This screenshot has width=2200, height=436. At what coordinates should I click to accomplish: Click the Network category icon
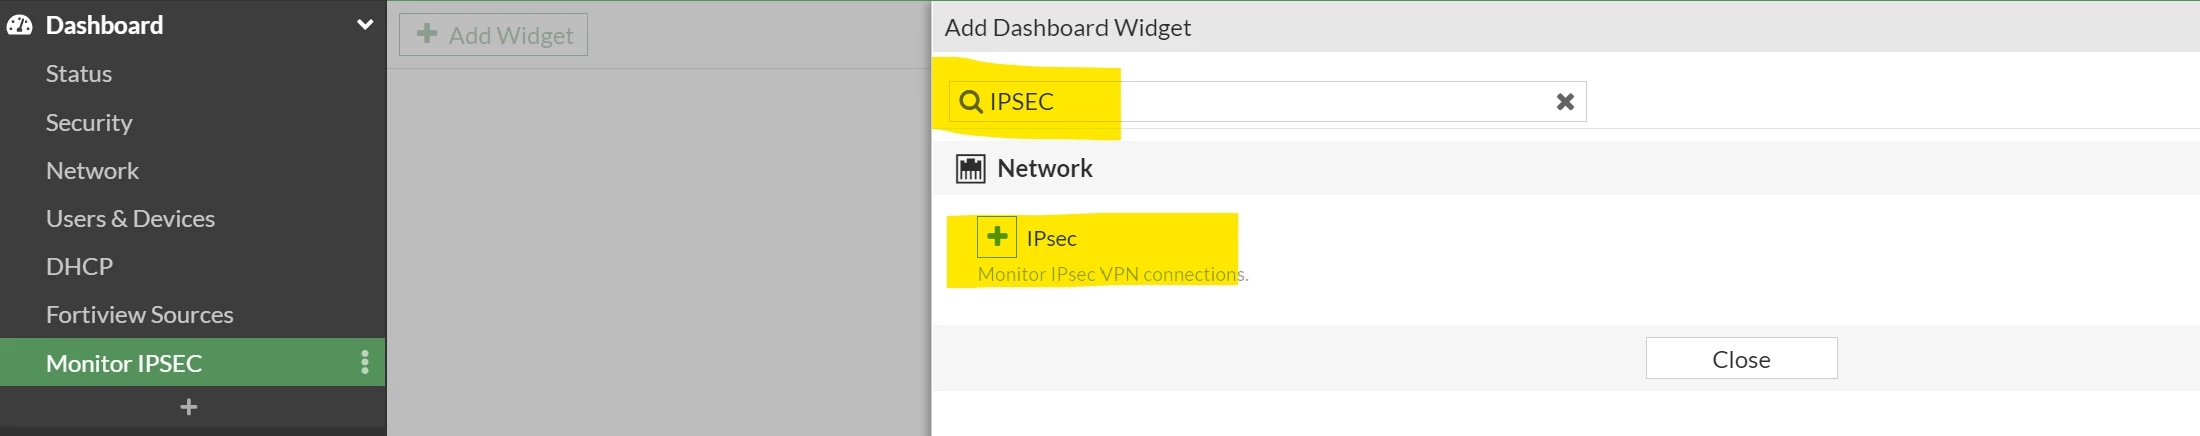tap(970, 169)
